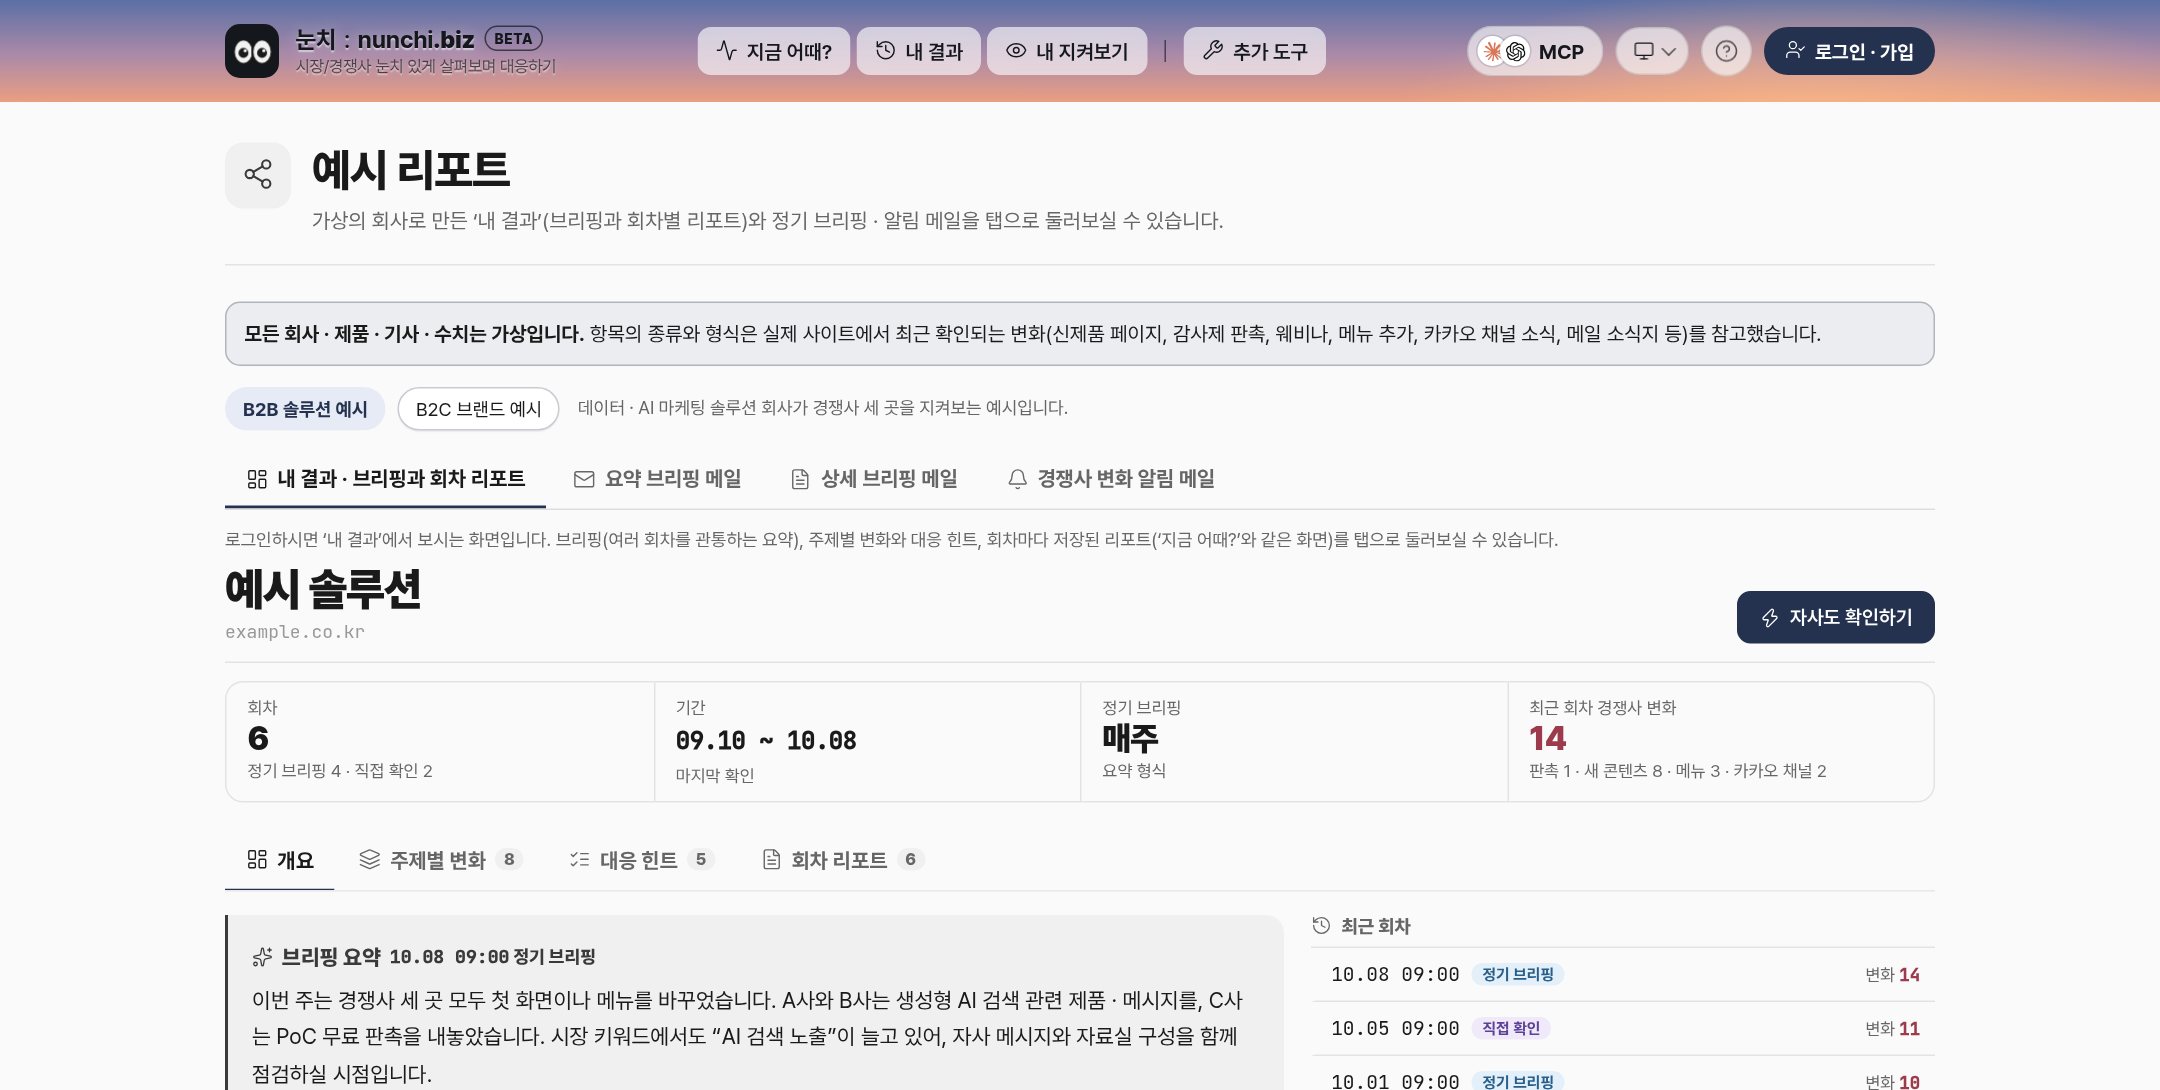Viewport: 2160px width, 1090px height.
Task: Click the nunchi.biz site title
Action: [x=385, y=39]
